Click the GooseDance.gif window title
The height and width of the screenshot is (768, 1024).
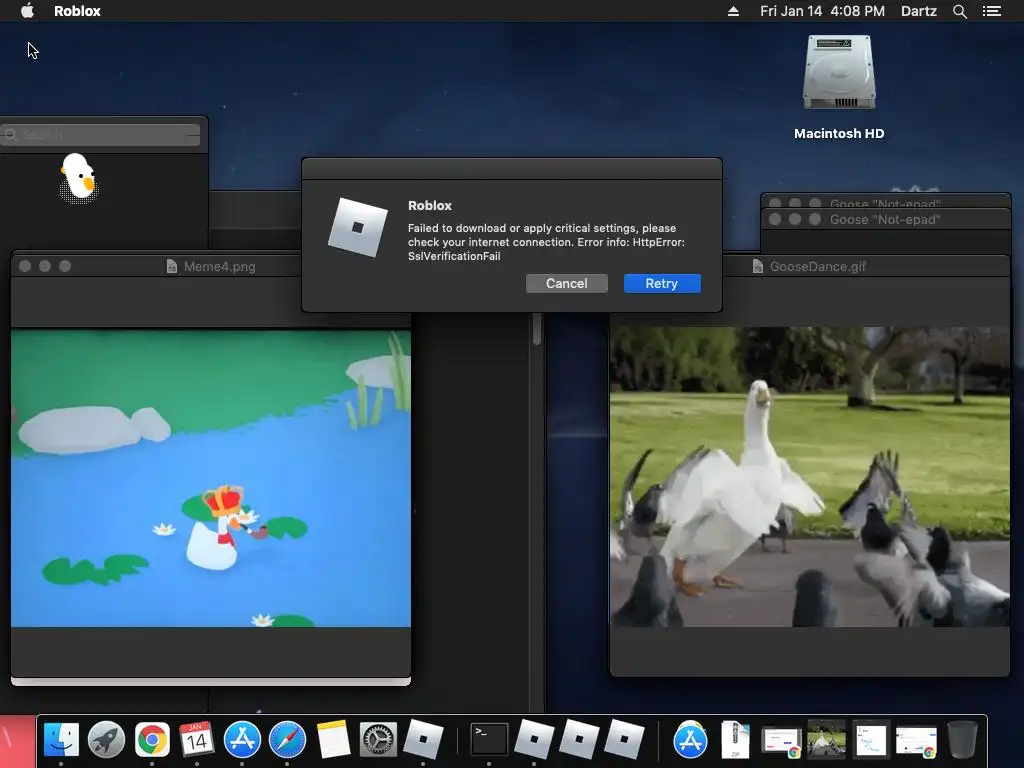(x=818, y=266)
